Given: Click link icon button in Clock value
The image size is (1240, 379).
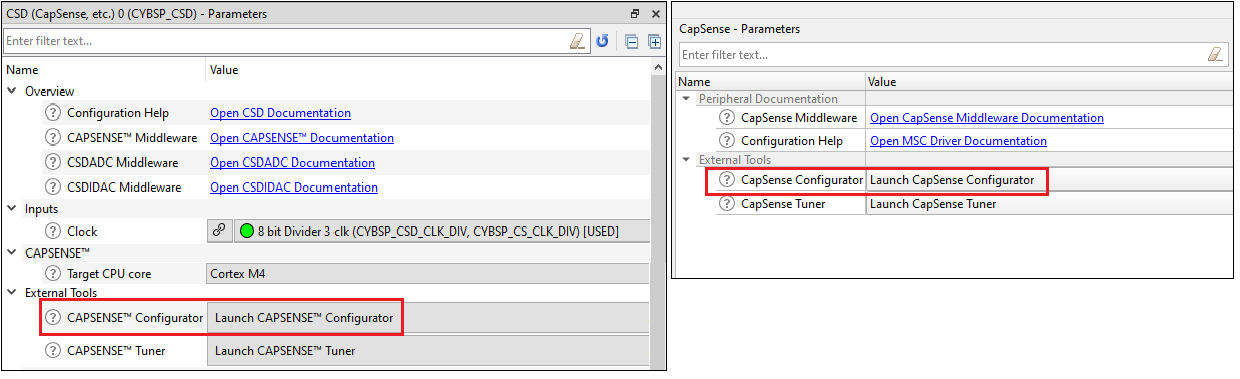Looking at the screenshot, I should pos(219,231).
